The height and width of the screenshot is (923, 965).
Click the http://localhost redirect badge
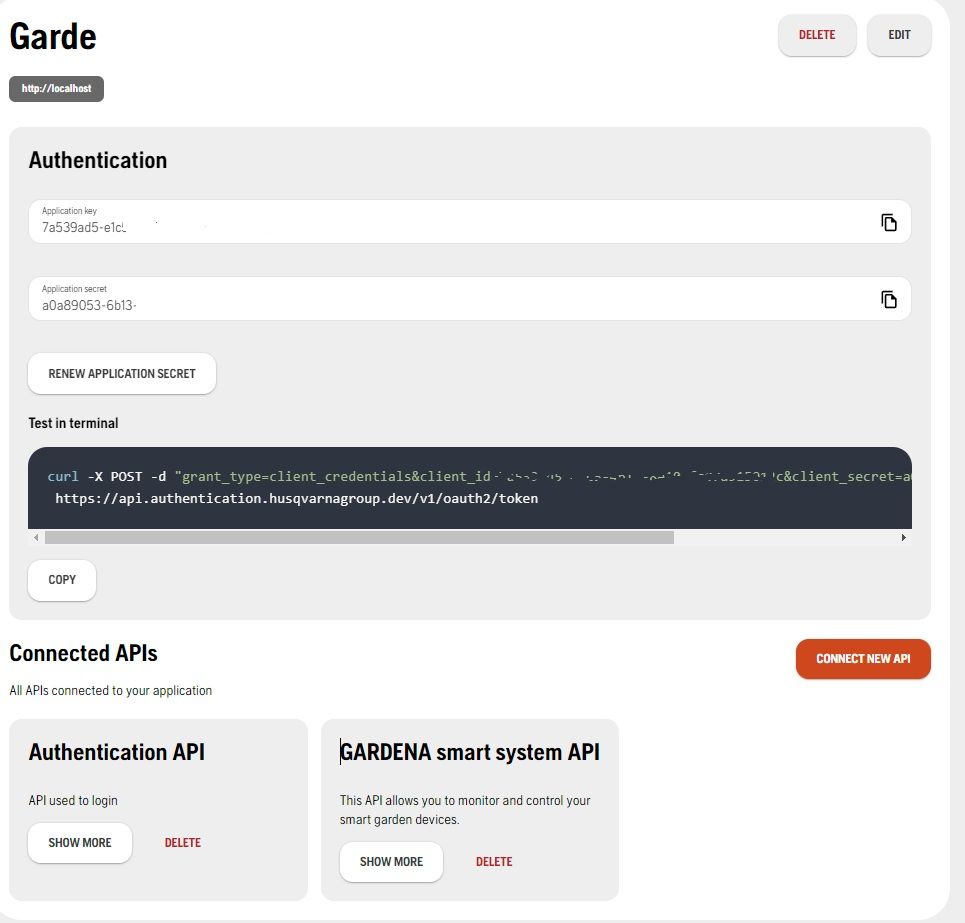pyautogui.click(x=56, y=89)
